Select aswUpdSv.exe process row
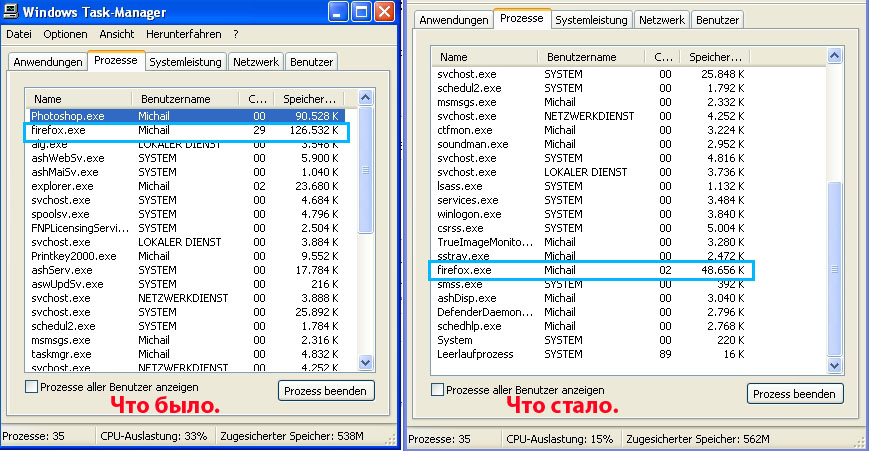Viewport: 869px width, 451px height. coord(186,284)
